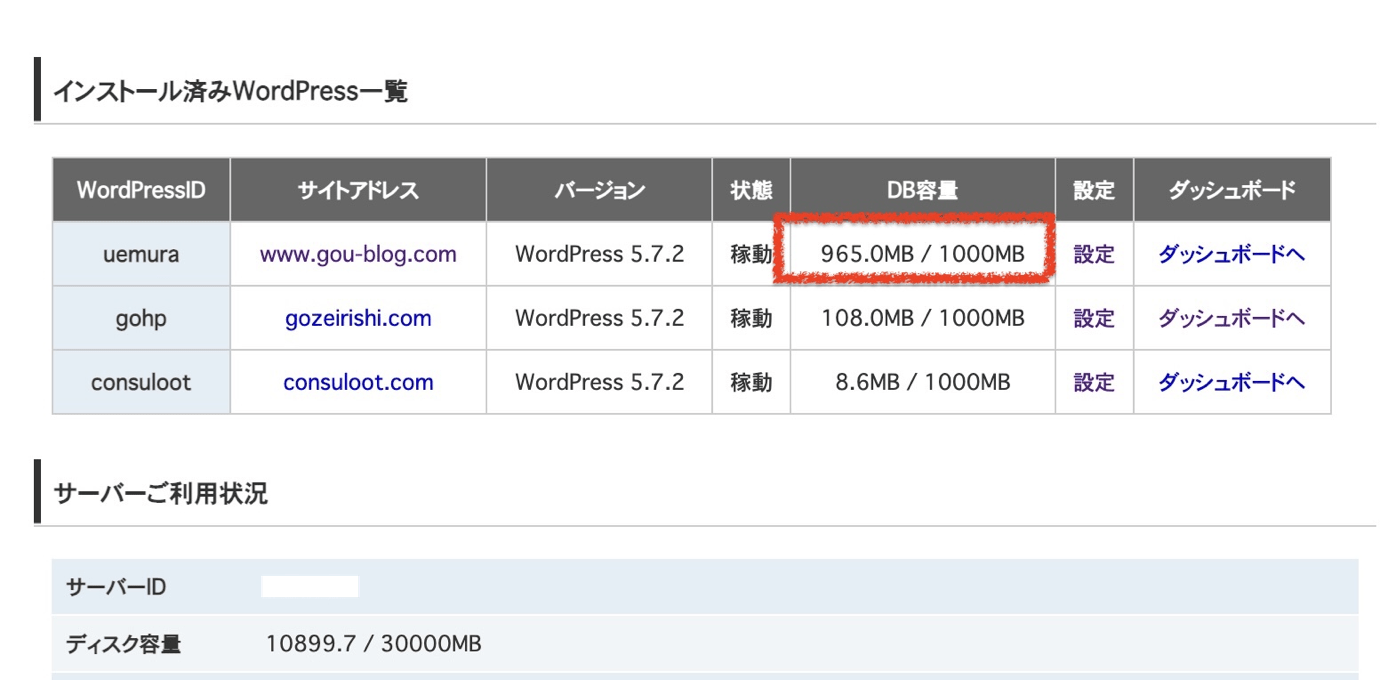Viewport: 1396px width, 680px height.
Task: Click the 10899.7 / 30000MB disk value
Action: (x=374, y=644)
